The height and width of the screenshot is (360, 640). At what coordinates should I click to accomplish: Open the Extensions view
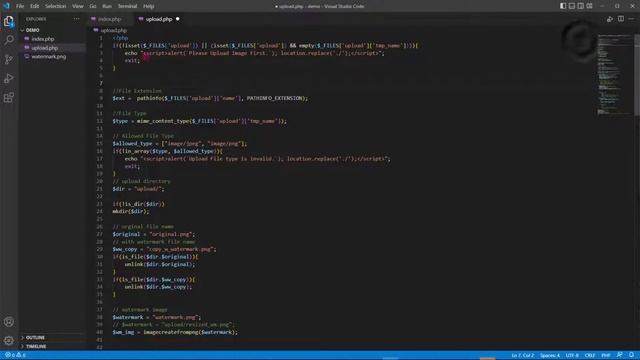[9, 98]
